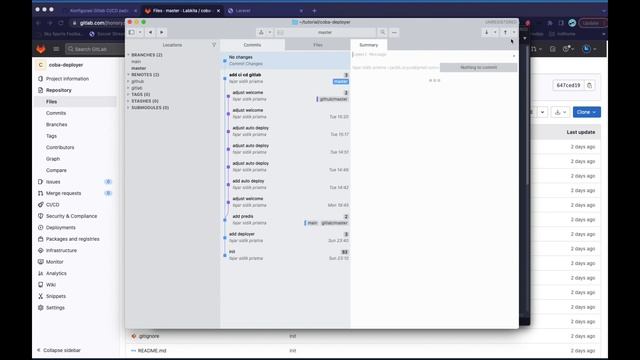640x360 pixels.
Task: Expand the SUBMODULES (0) section
Action: [x=129, y=107]
